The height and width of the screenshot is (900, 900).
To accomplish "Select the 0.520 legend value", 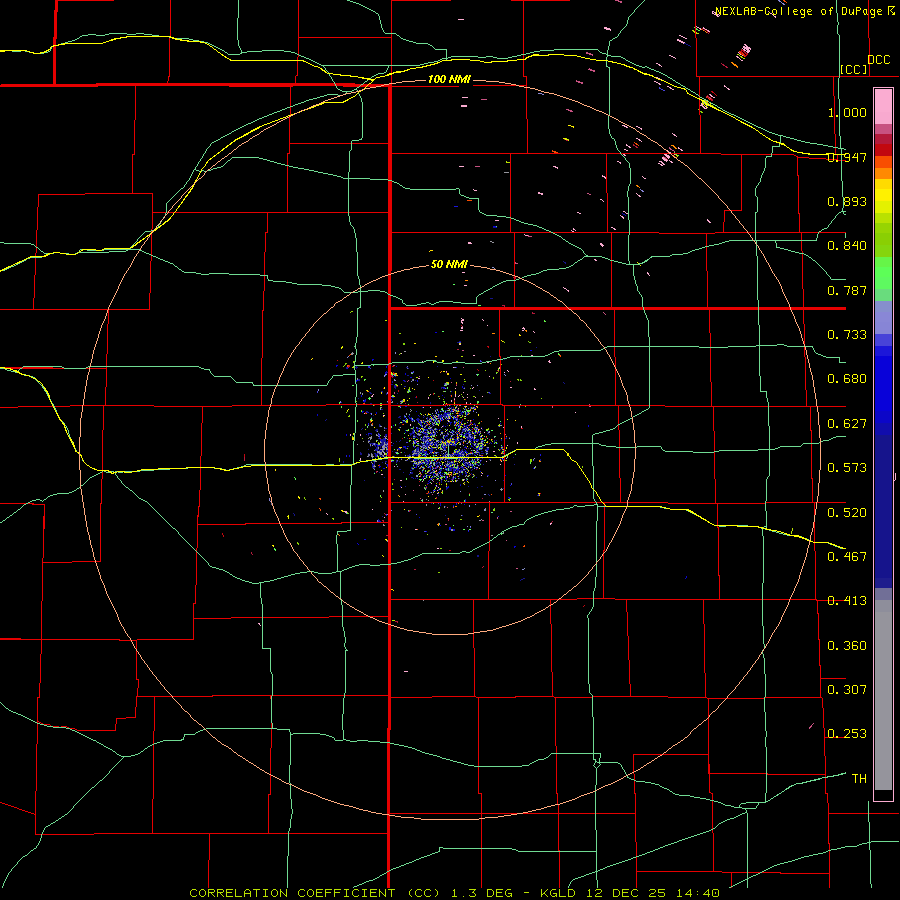I will [x=847, y=512].
